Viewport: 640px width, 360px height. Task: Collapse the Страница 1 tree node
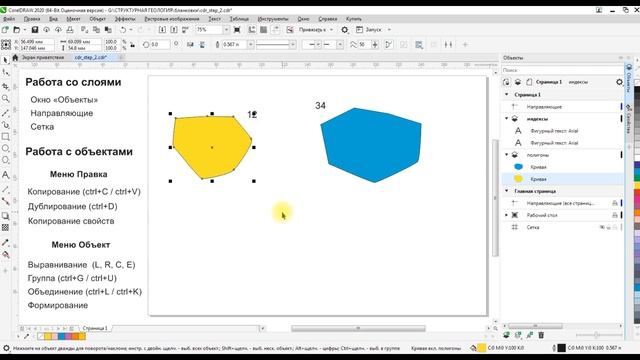[507, 95]
